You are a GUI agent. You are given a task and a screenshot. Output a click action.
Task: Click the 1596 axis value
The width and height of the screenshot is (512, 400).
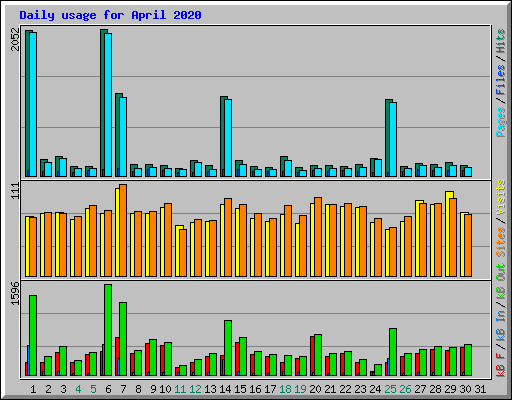tap(15, 293)
